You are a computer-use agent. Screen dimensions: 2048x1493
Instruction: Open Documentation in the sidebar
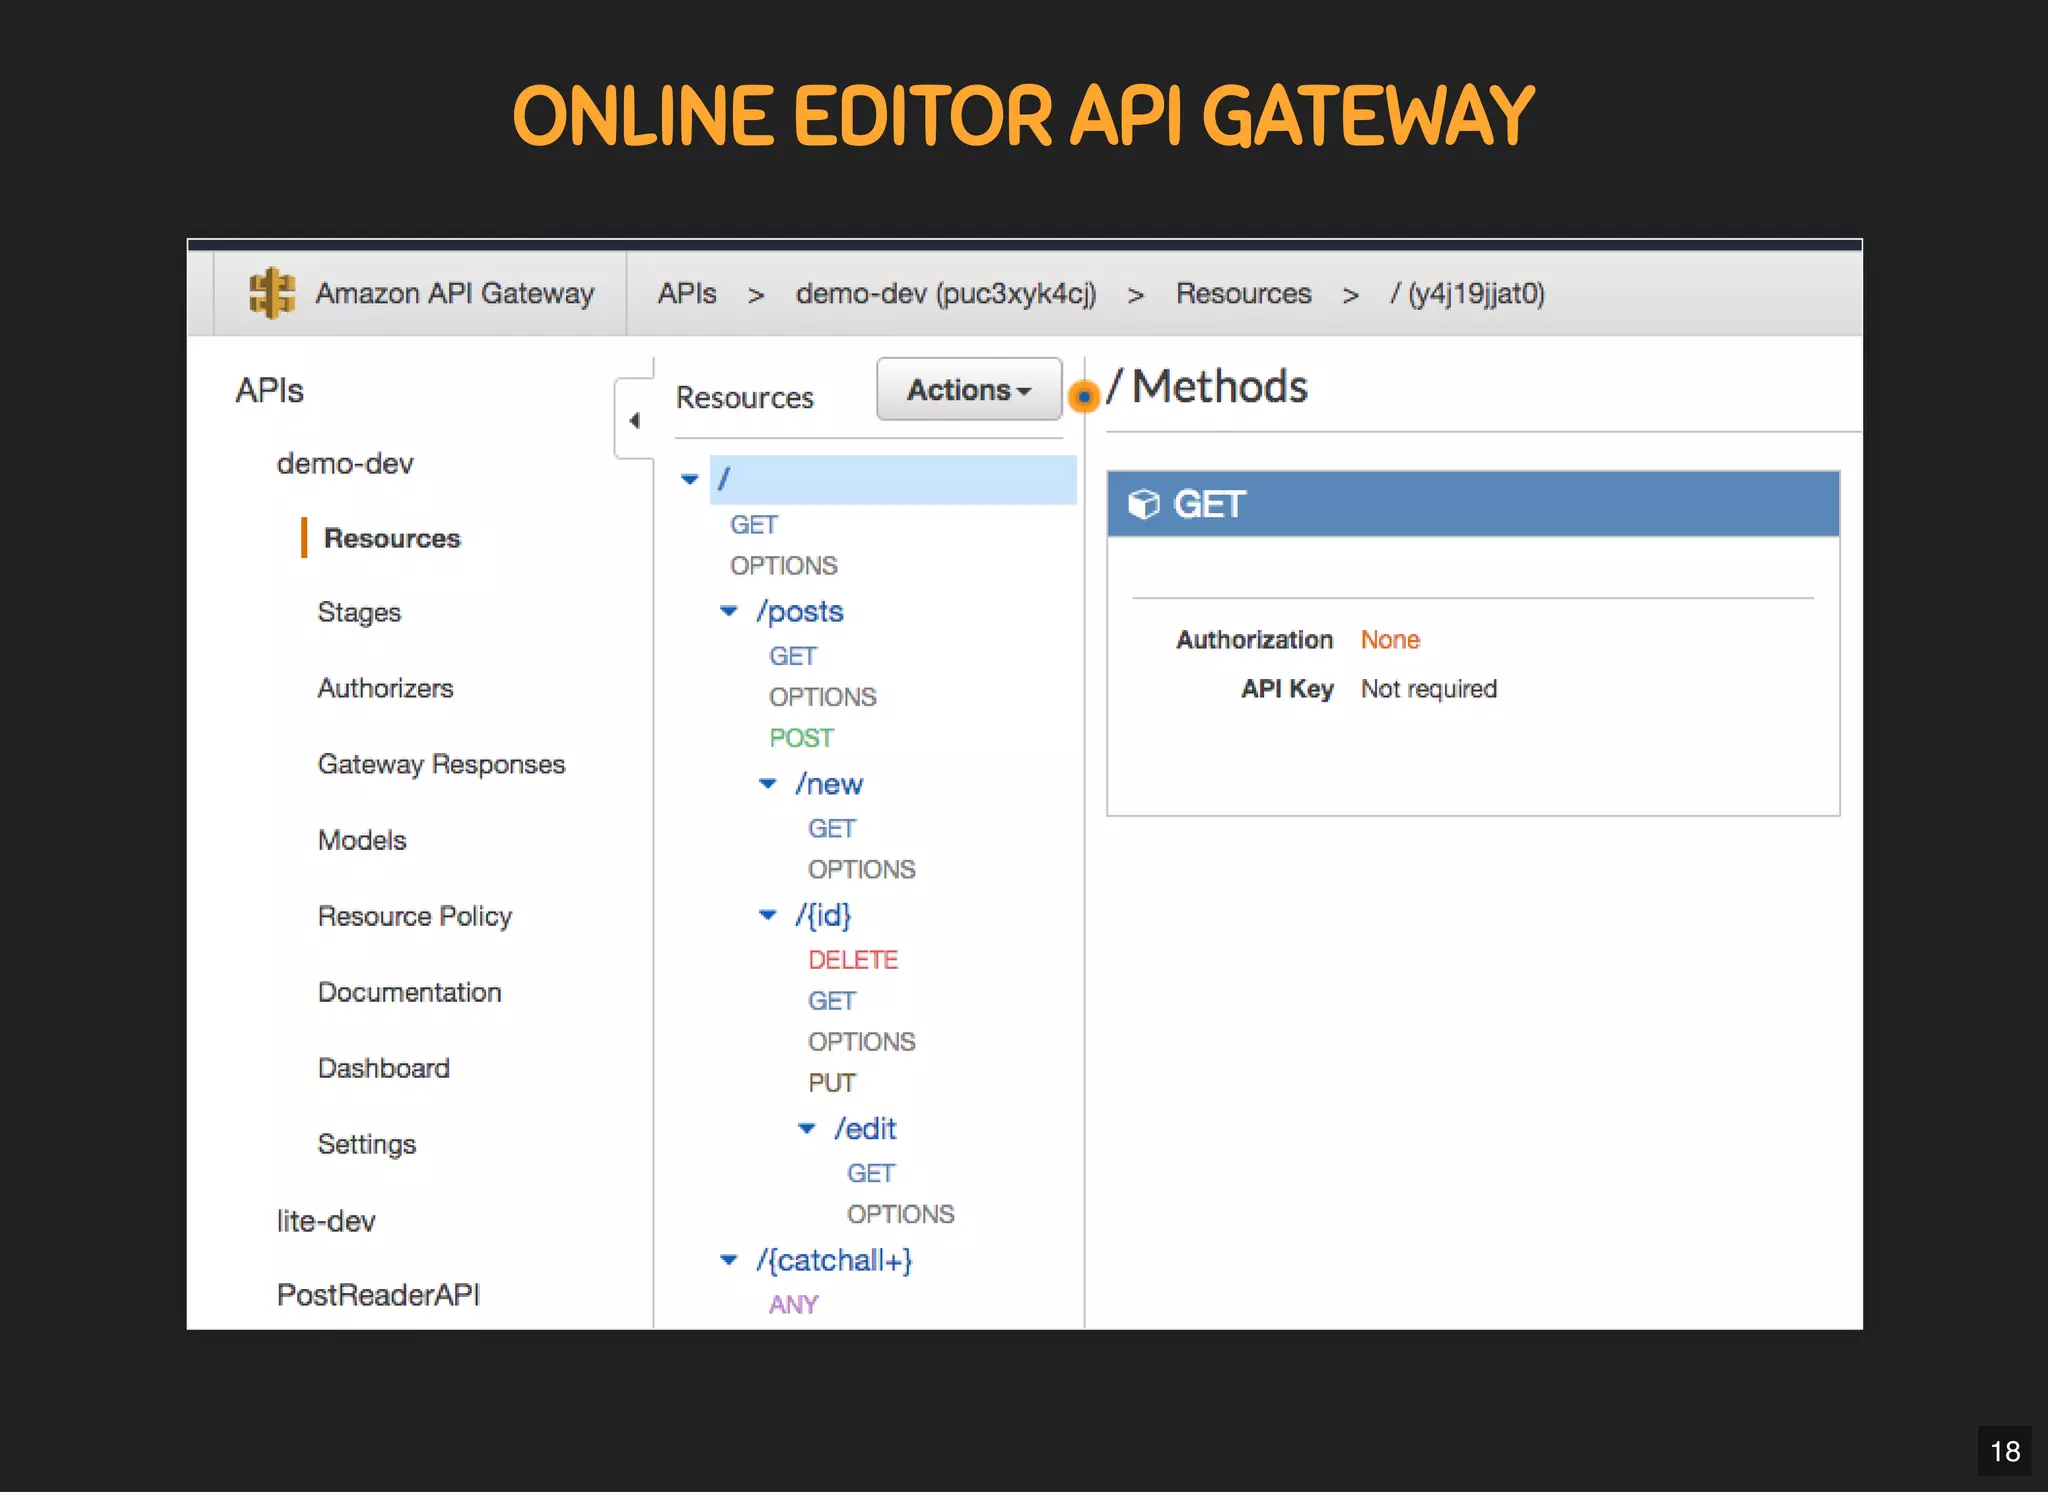410,992
